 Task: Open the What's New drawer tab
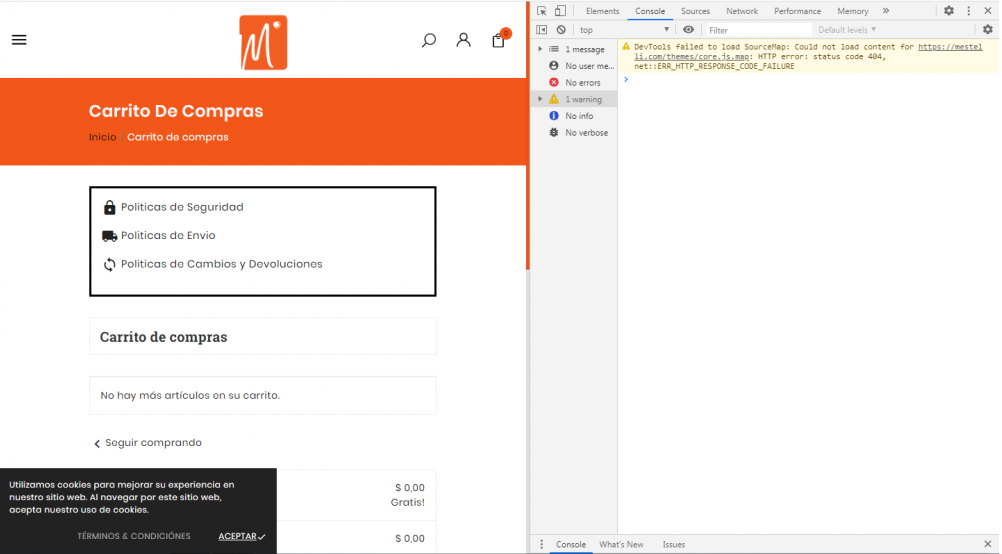click(621, 544)
